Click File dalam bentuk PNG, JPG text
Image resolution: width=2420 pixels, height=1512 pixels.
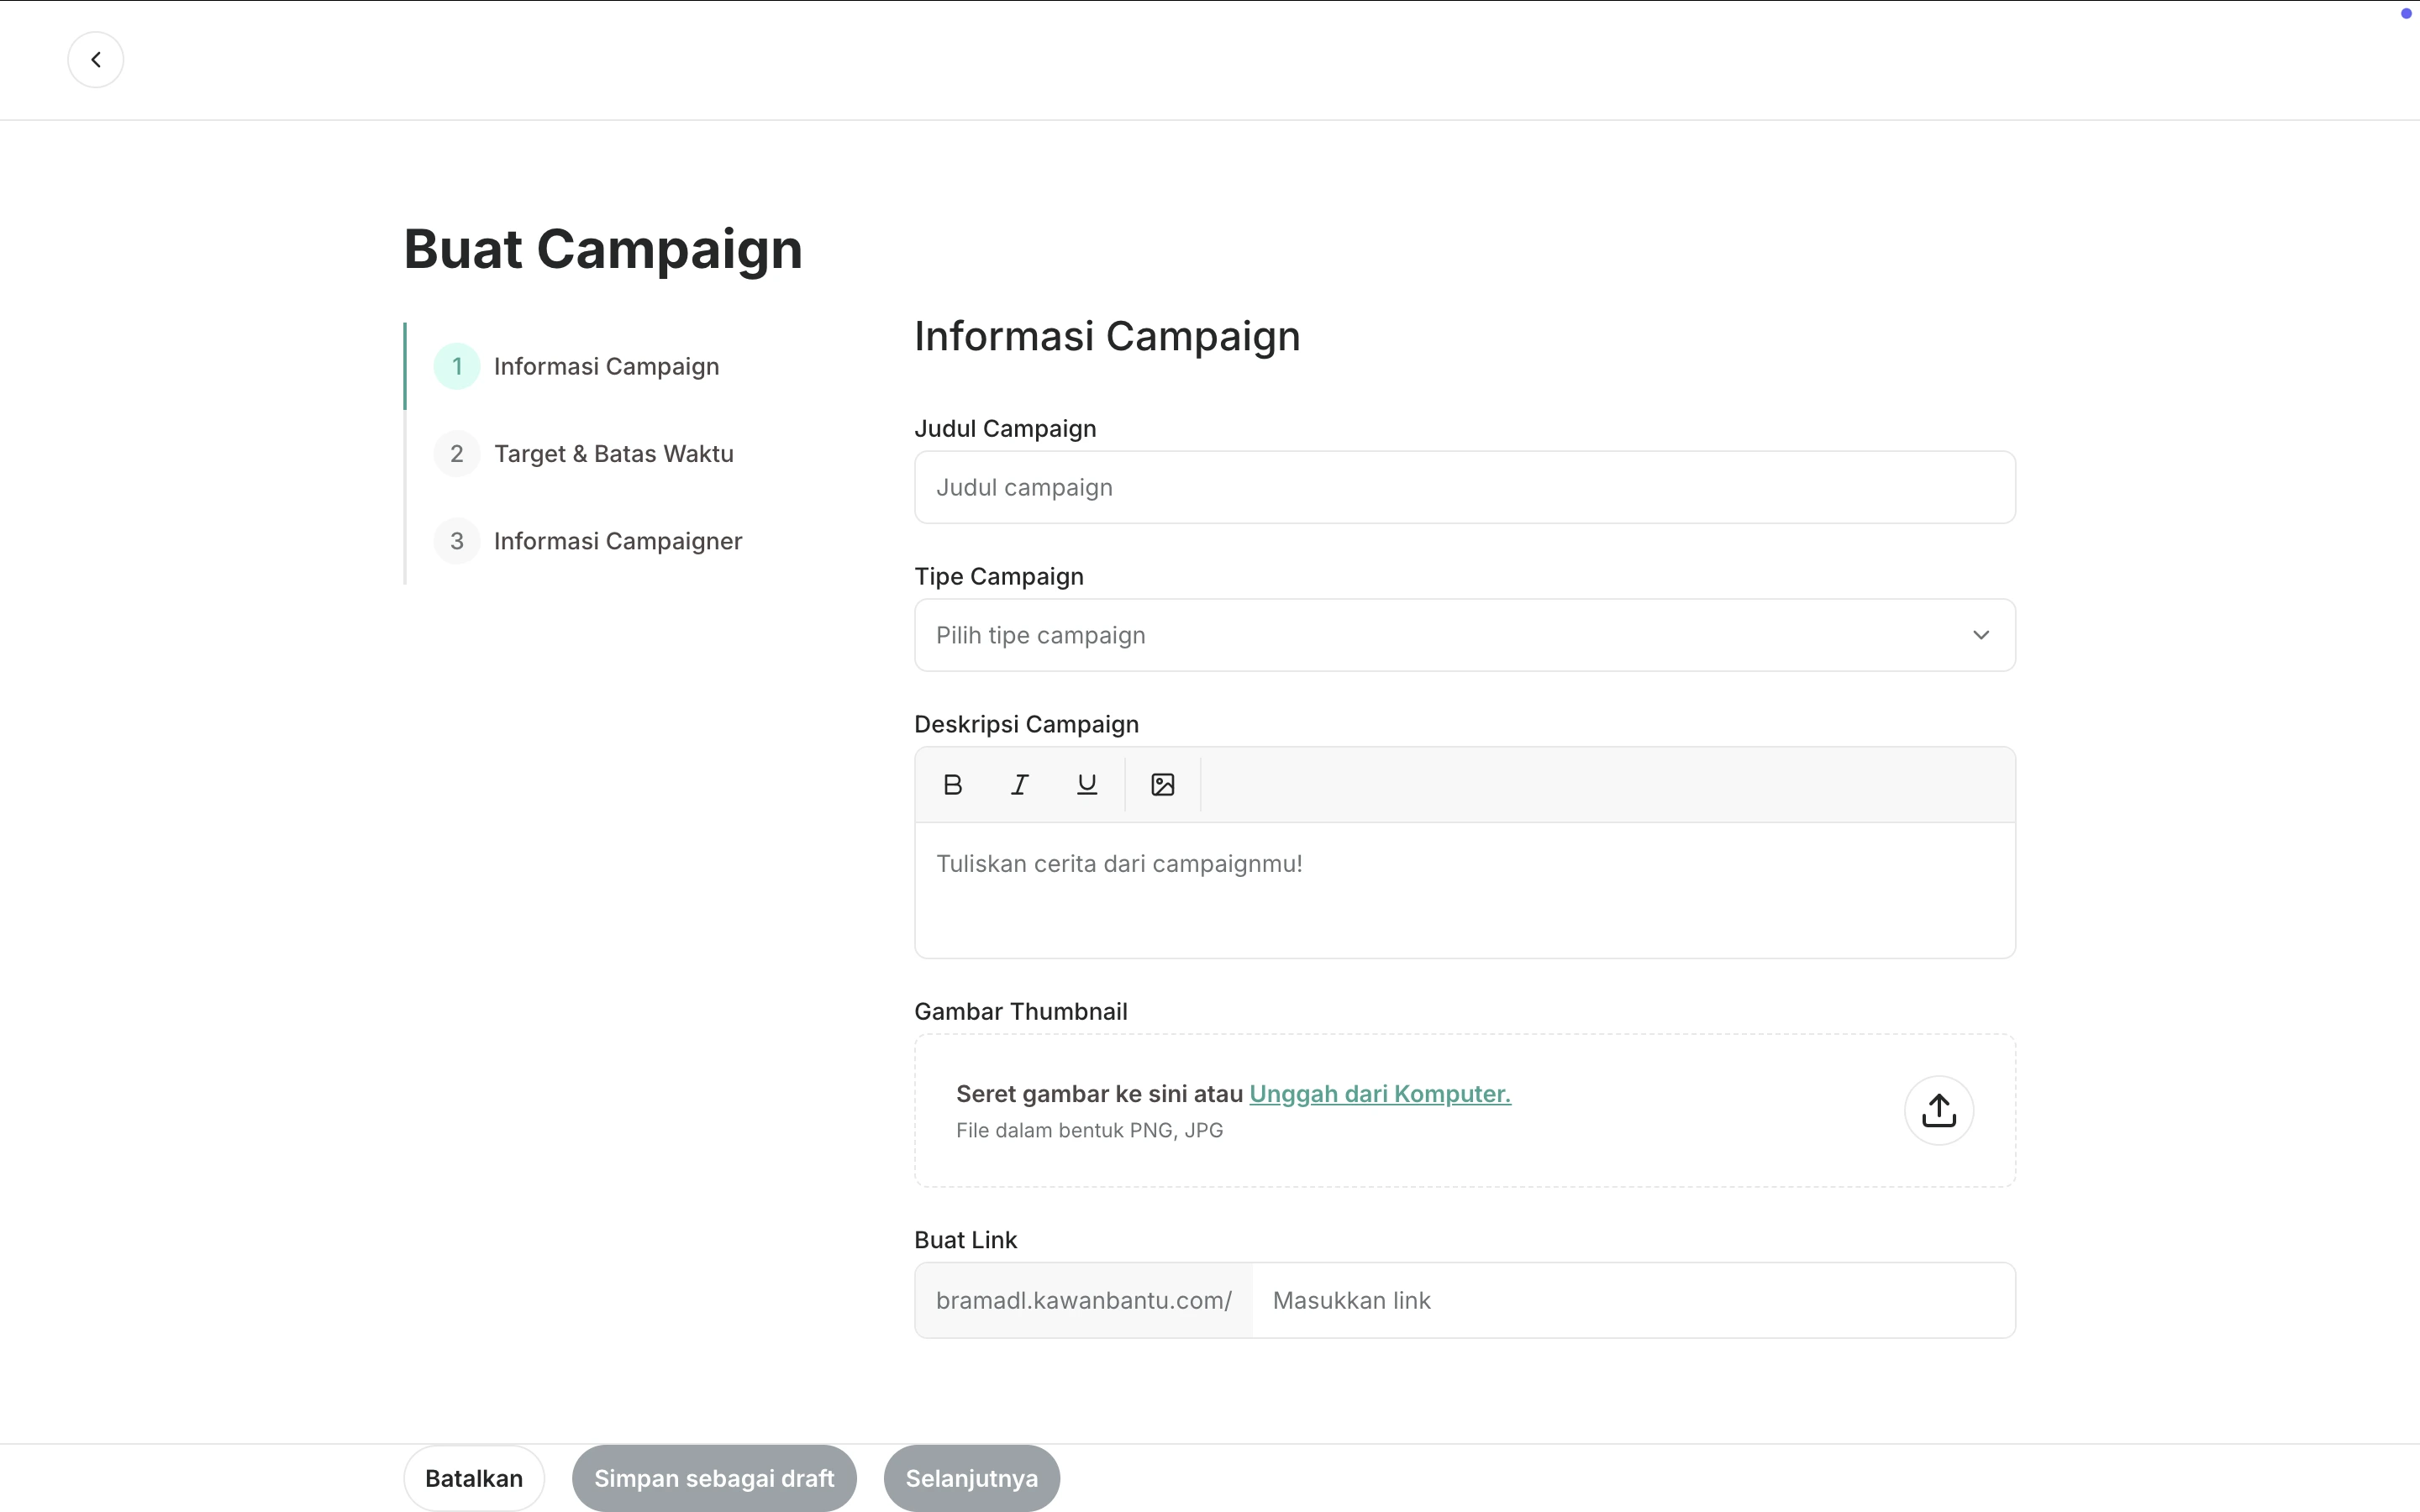[1089, 1130]
